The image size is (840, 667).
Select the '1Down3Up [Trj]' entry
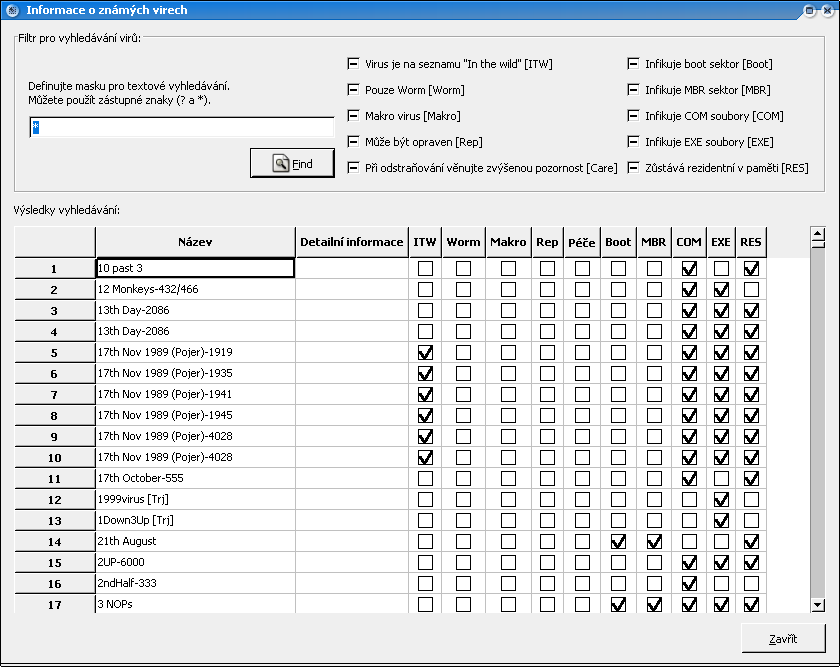(x=195, y=520)
